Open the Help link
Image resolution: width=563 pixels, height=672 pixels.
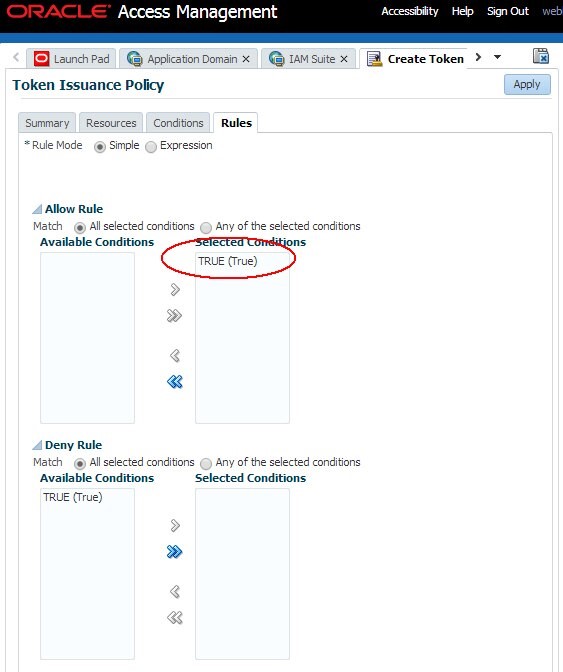pyautogui.click(x=462, y=11)
